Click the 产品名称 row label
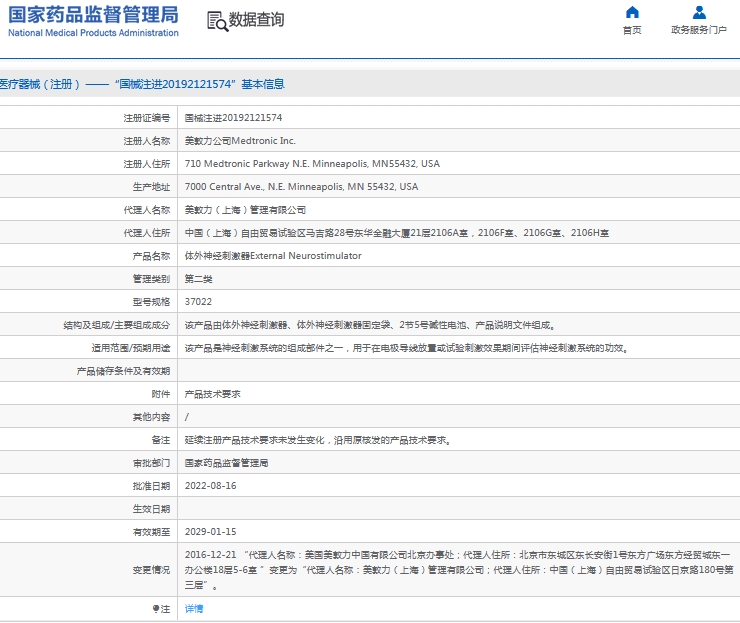Screen dimensions: 740x623 (x=151, y=256)
